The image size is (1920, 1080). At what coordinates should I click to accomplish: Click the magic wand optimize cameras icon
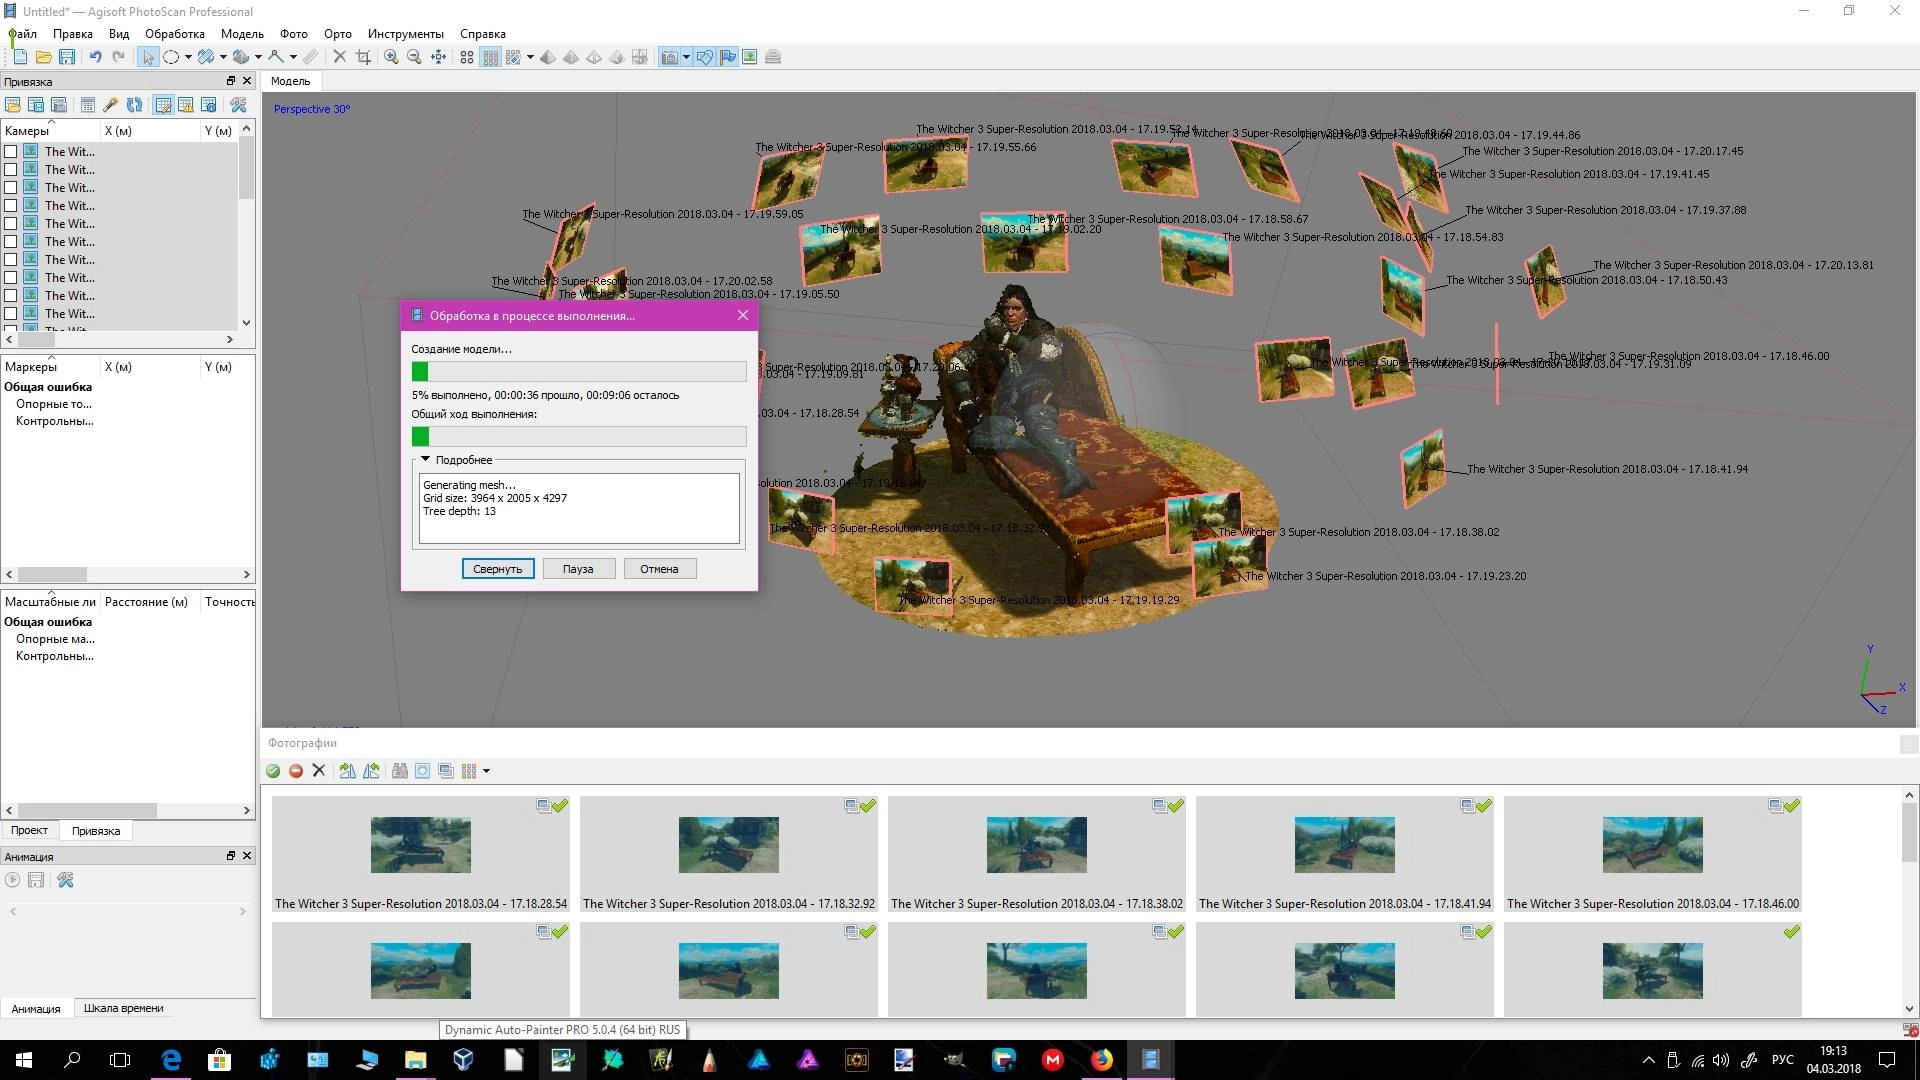(111, 105)
